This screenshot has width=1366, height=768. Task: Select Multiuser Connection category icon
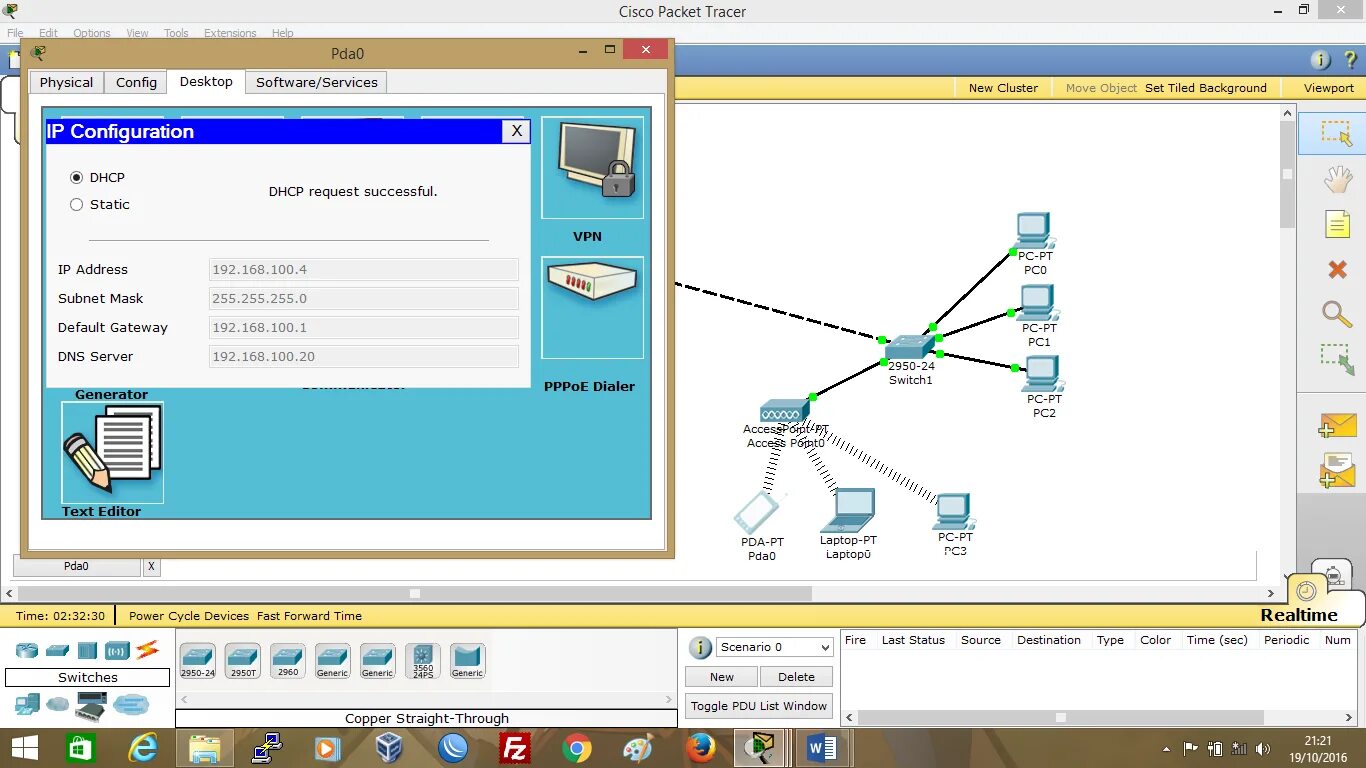131,705
